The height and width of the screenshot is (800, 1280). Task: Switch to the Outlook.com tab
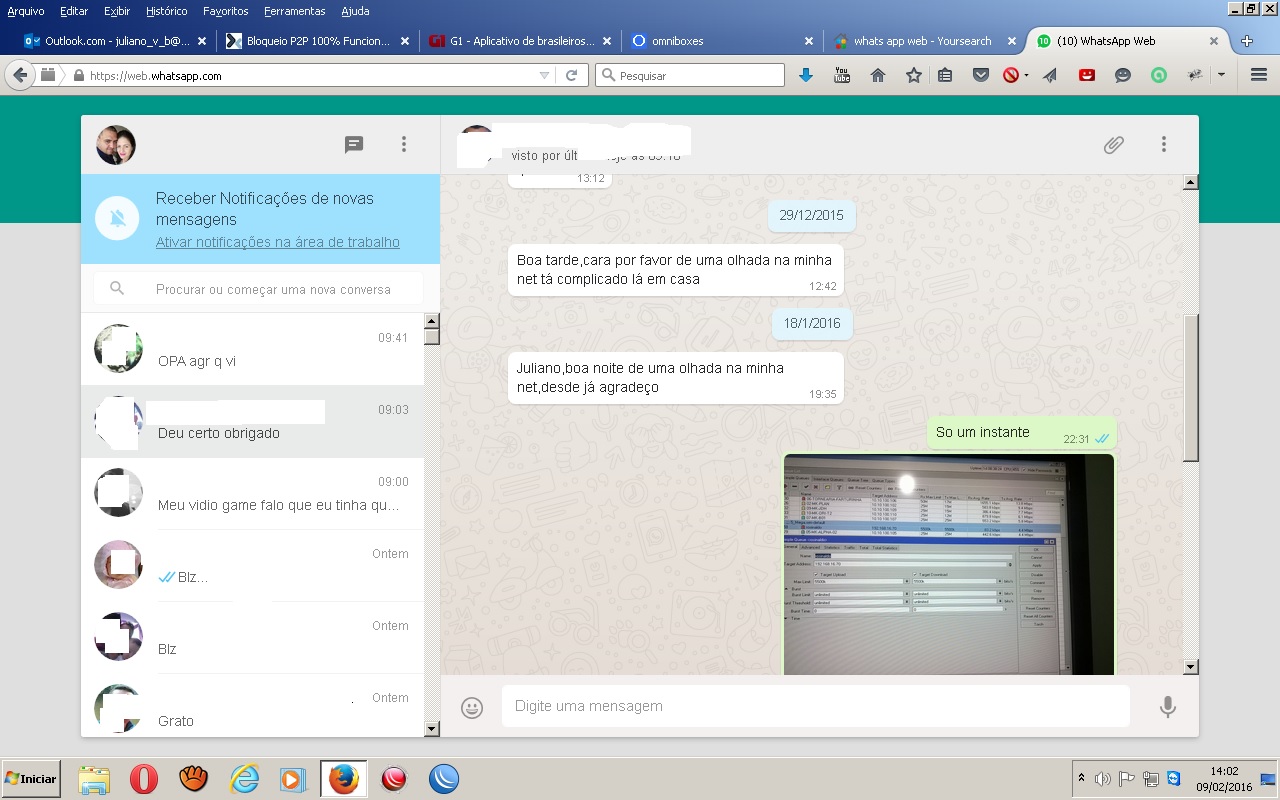(x=115, y=41)
